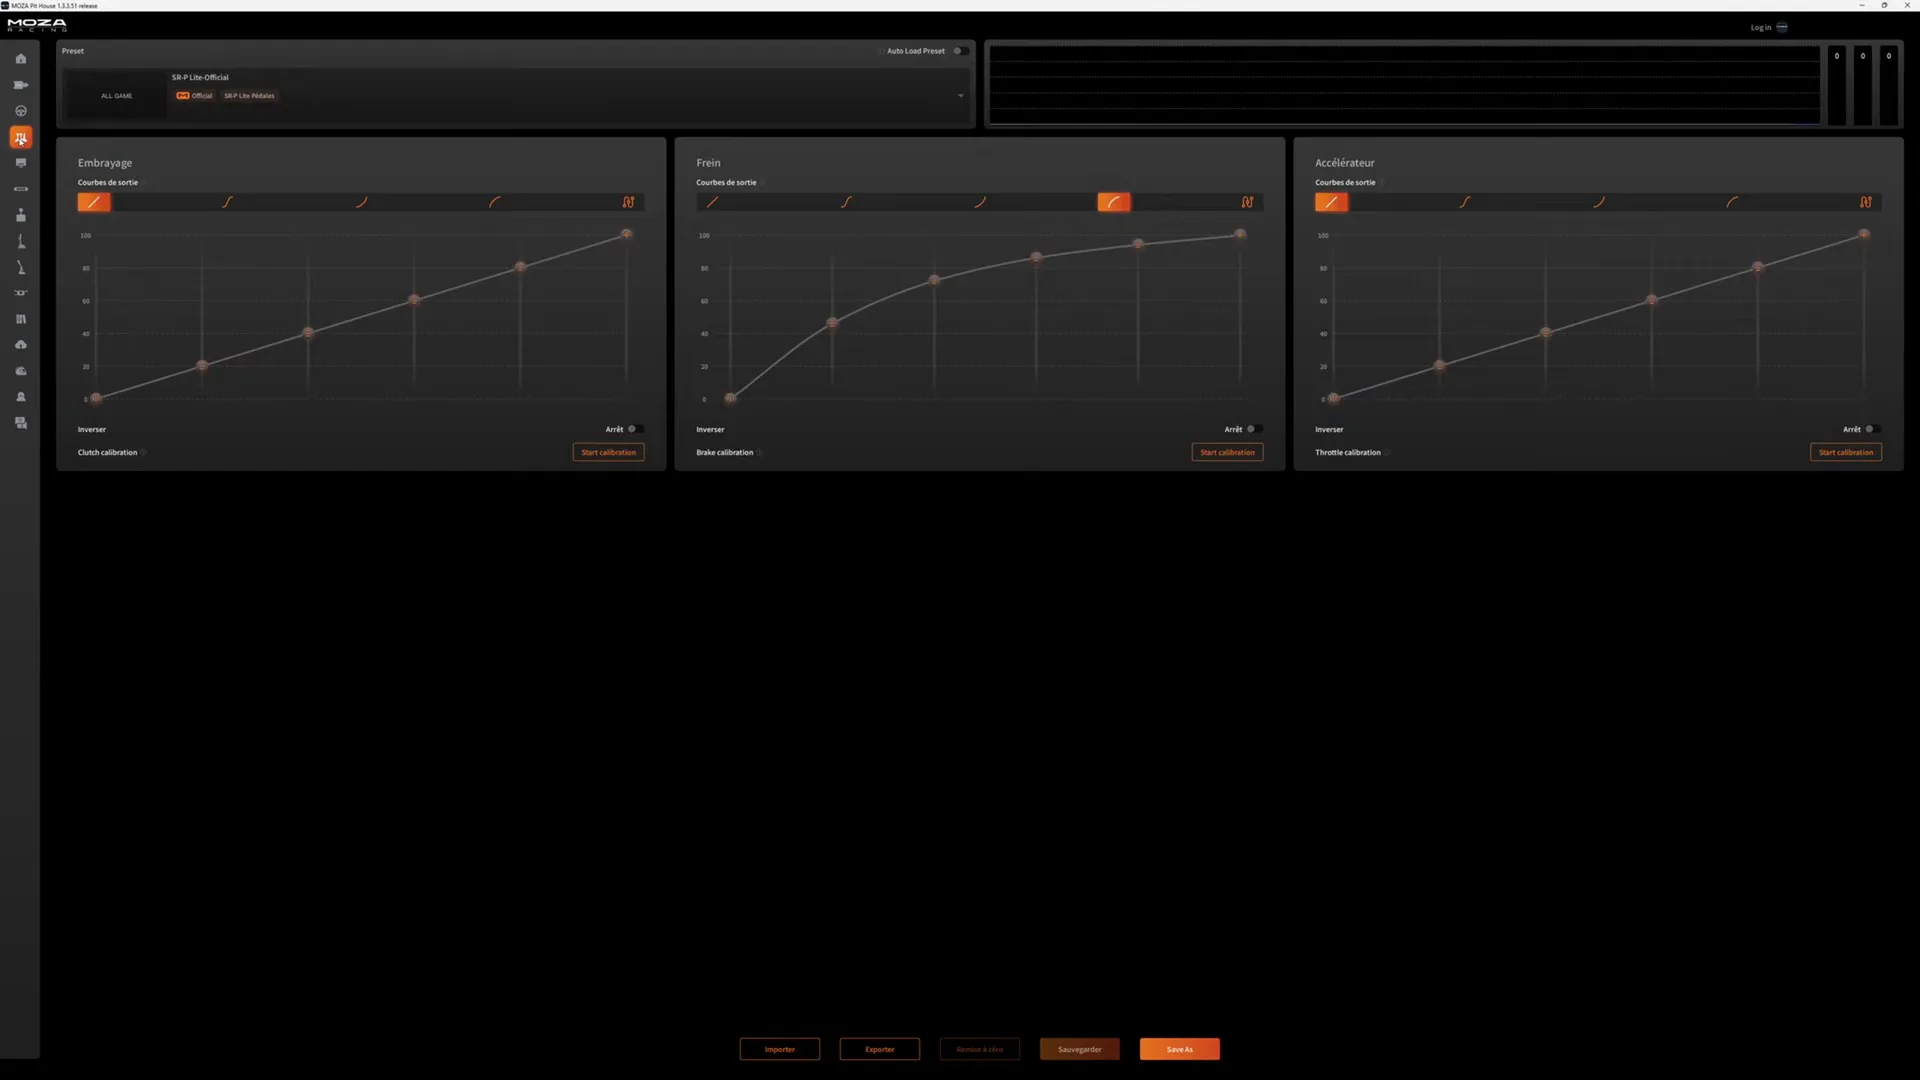This screenshot has height=1080, width=1920.
Task: Toggle Inverser switch for Embrayage
Action: pyautogui.click(x=636, y=429)
